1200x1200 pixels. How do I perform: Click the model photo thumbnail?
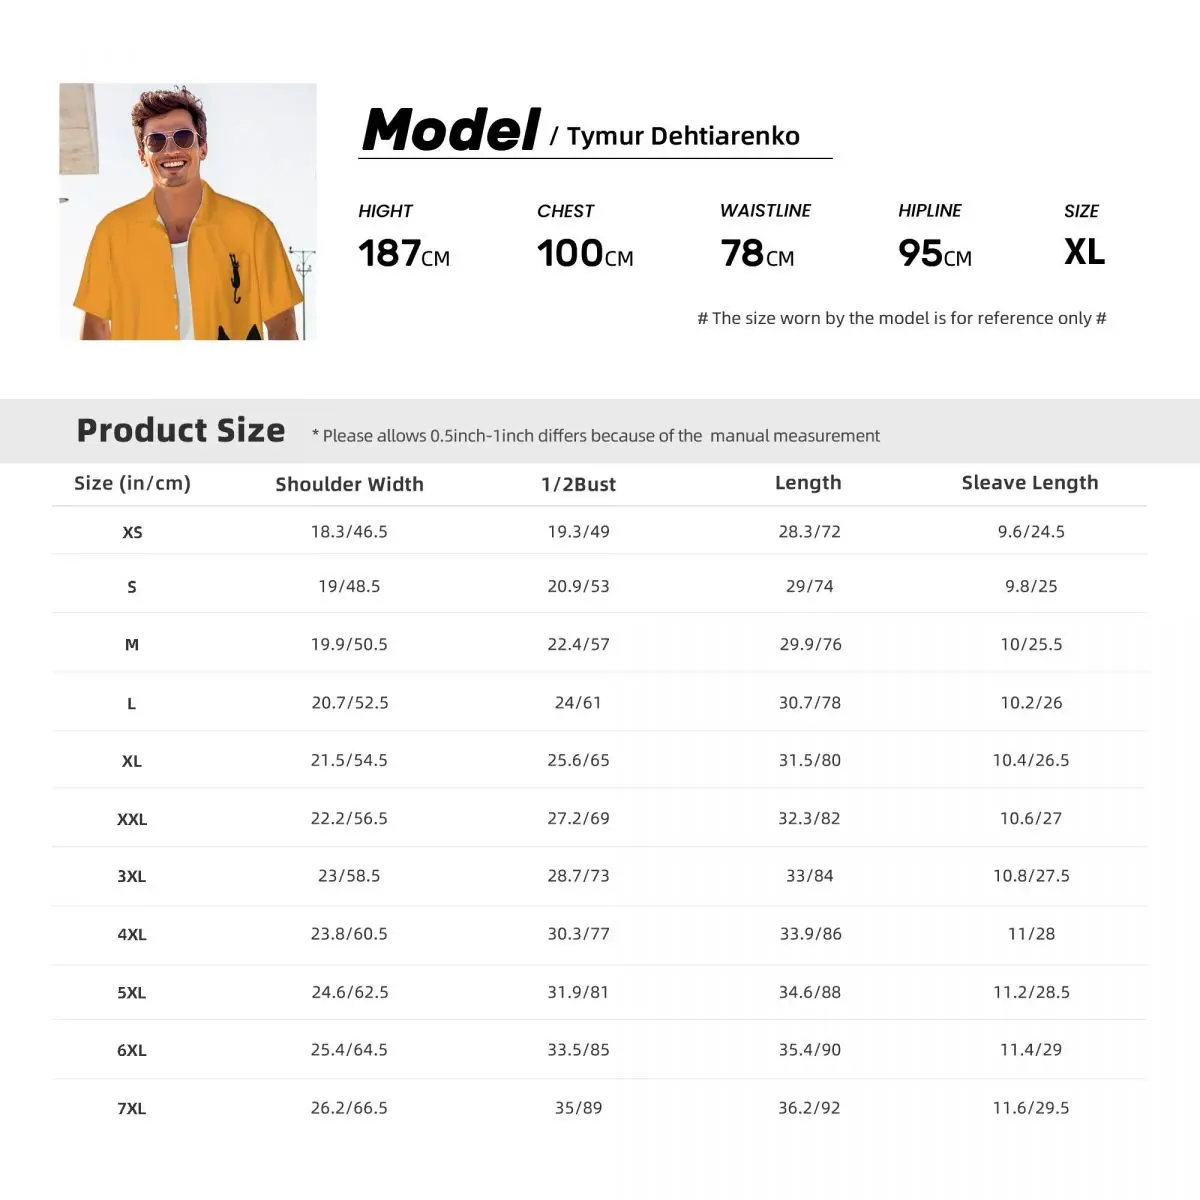click(188, 211)
